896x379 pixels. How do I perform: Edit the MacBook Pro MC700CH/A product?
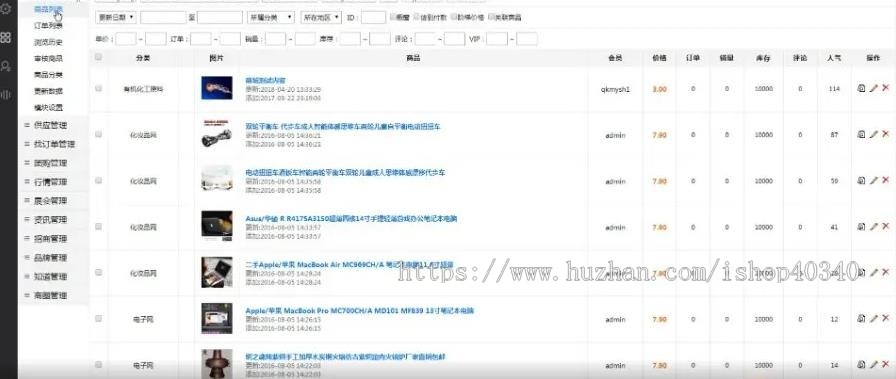[873, 318]
